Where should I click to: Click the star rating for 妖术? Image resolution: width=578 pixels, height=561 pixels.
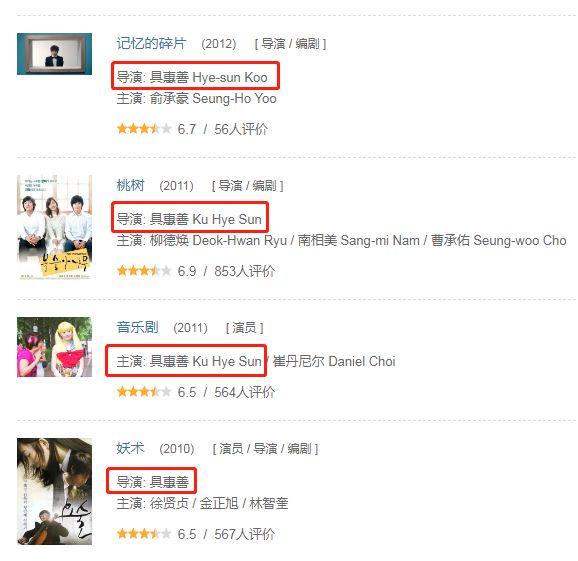click(x=144, y=534)
